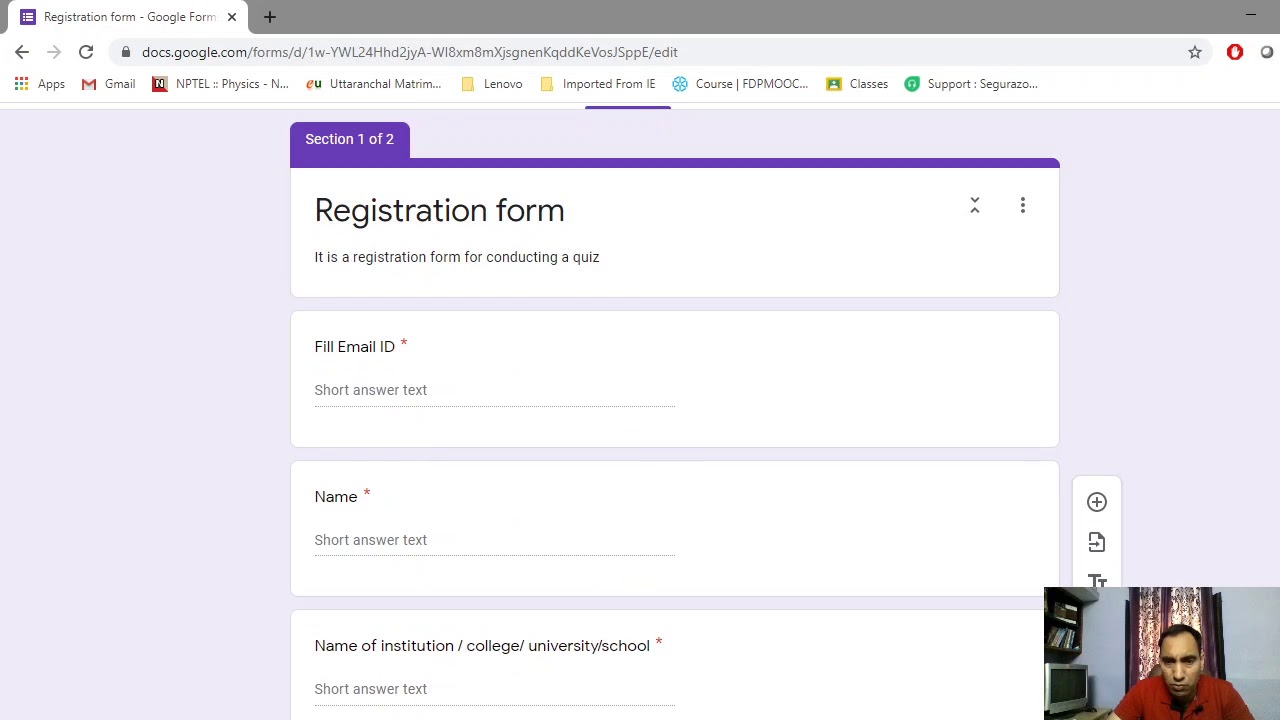Collapse section using the chevron icon
Screen dimensions: 1280x720
pyautogui.click(x=975, y=205)
